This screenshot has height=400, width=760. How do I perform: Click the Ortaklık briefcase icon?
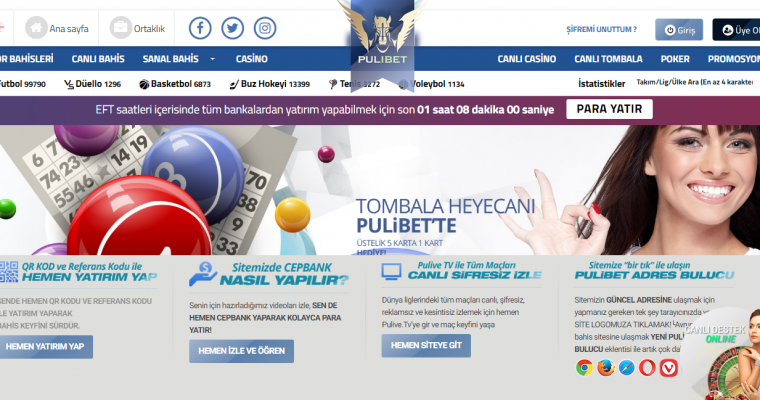pyautogui.click(x=120, y=28)
